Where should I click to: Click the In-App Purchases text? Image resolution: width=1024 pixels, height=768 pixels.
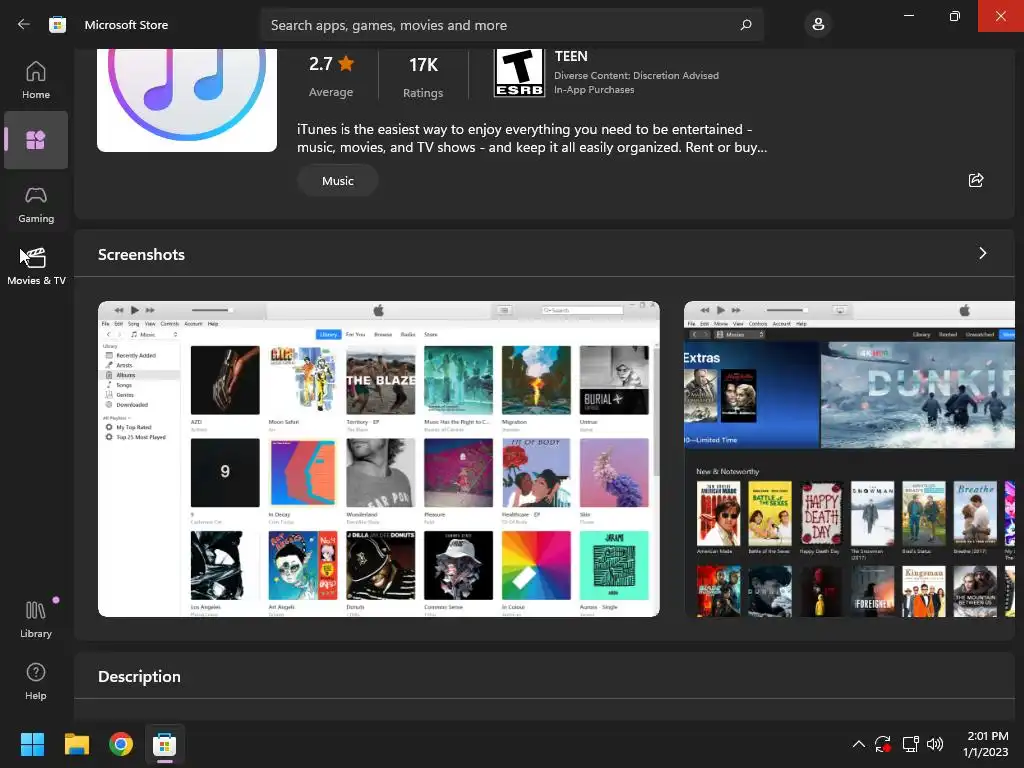click(x=594, y=90)
